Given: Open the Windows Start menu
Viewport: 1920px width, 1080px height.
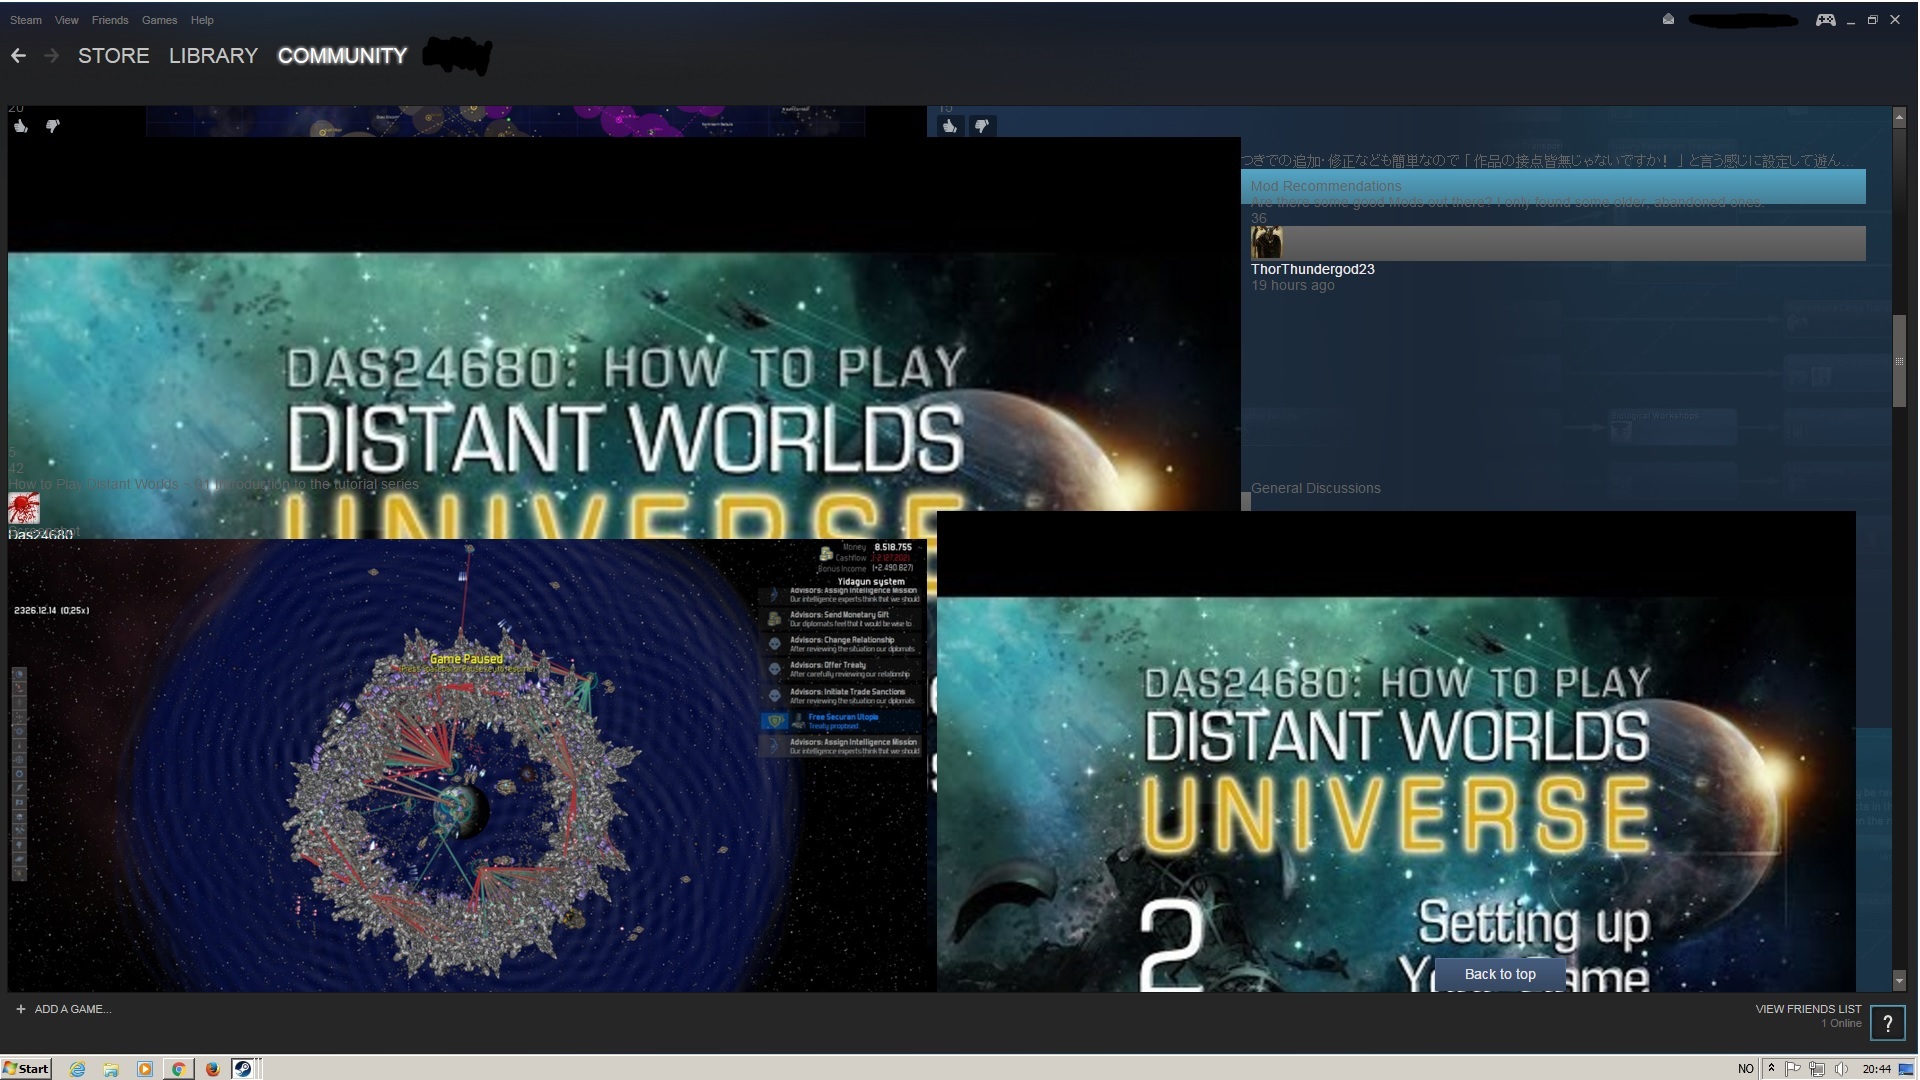Looking at the screenshot, I should (26, 1068).
